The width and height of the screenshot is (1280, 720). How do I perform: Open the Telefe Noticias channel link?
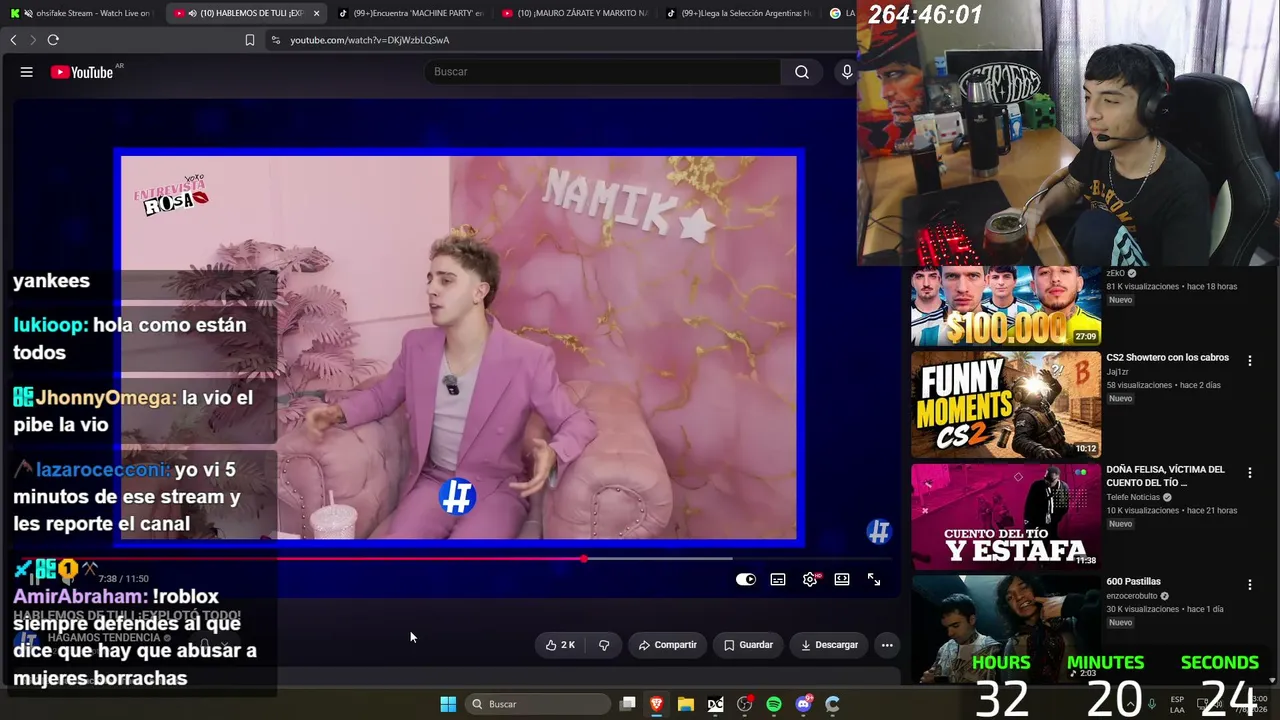pyautogui.click(x=1133, y=497)
